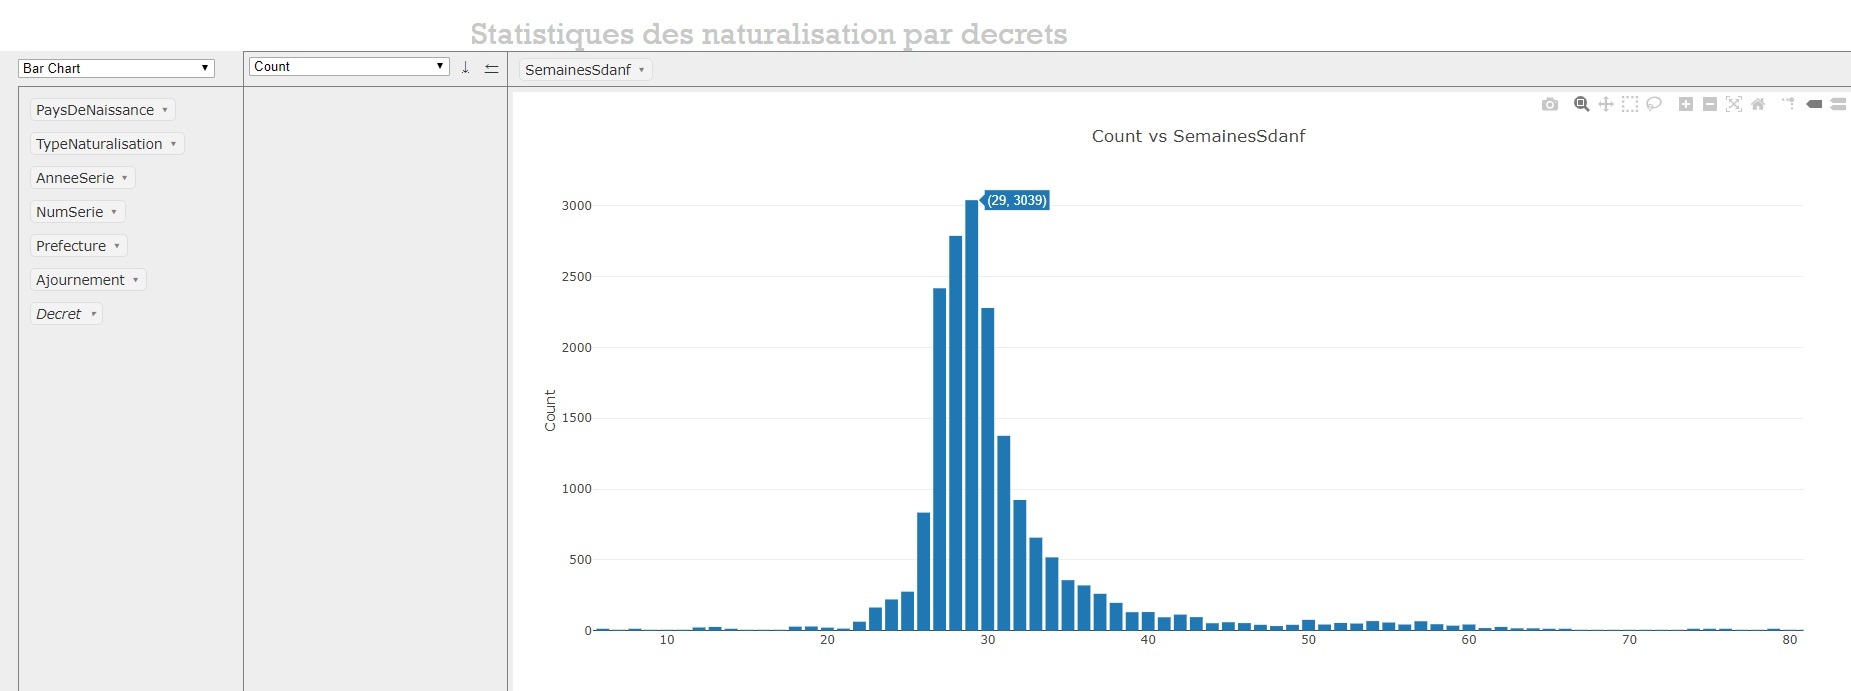
Task: Enable show closest data on hover
Action: coord(1814,104)
